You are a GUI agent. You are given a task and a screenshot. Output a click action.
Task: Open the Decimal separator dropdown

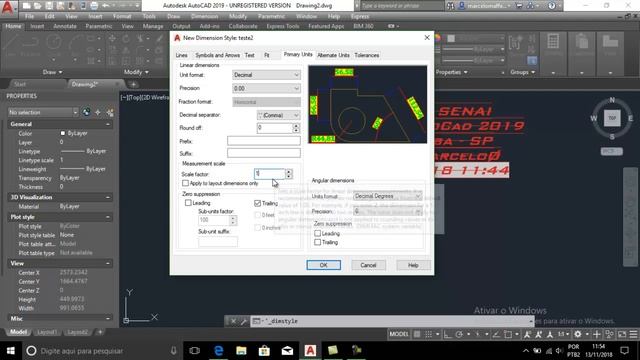[x=278, y=115]
